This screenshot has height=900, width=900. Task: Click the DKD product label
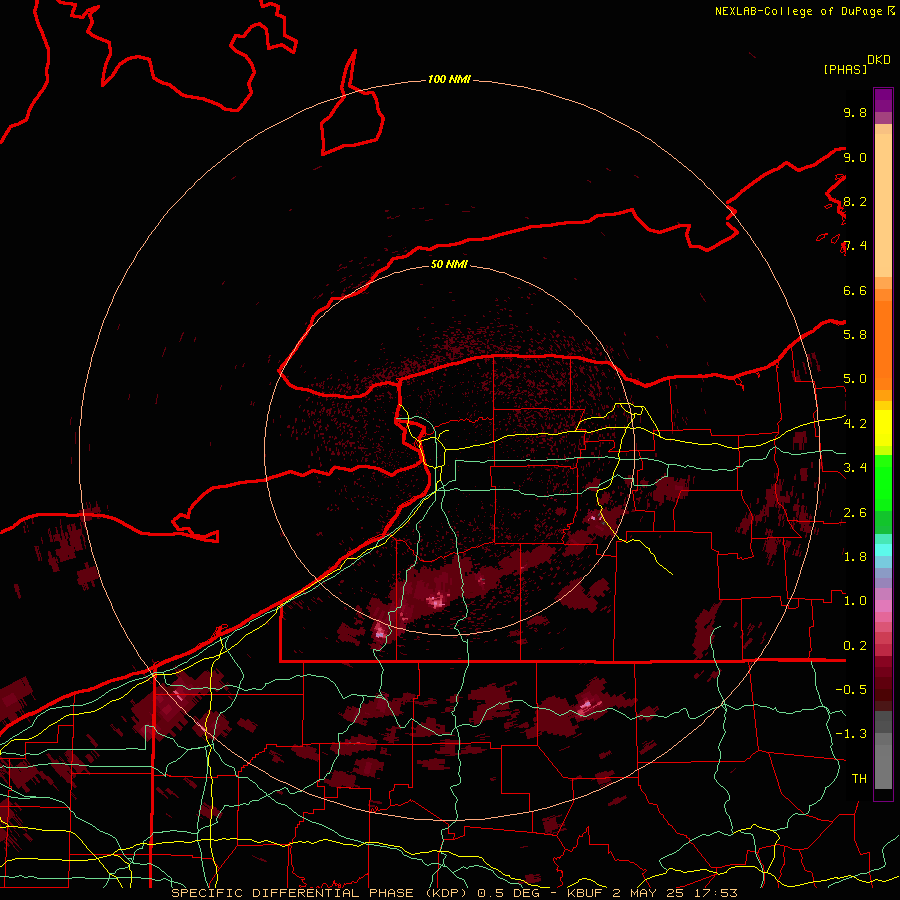879,60
